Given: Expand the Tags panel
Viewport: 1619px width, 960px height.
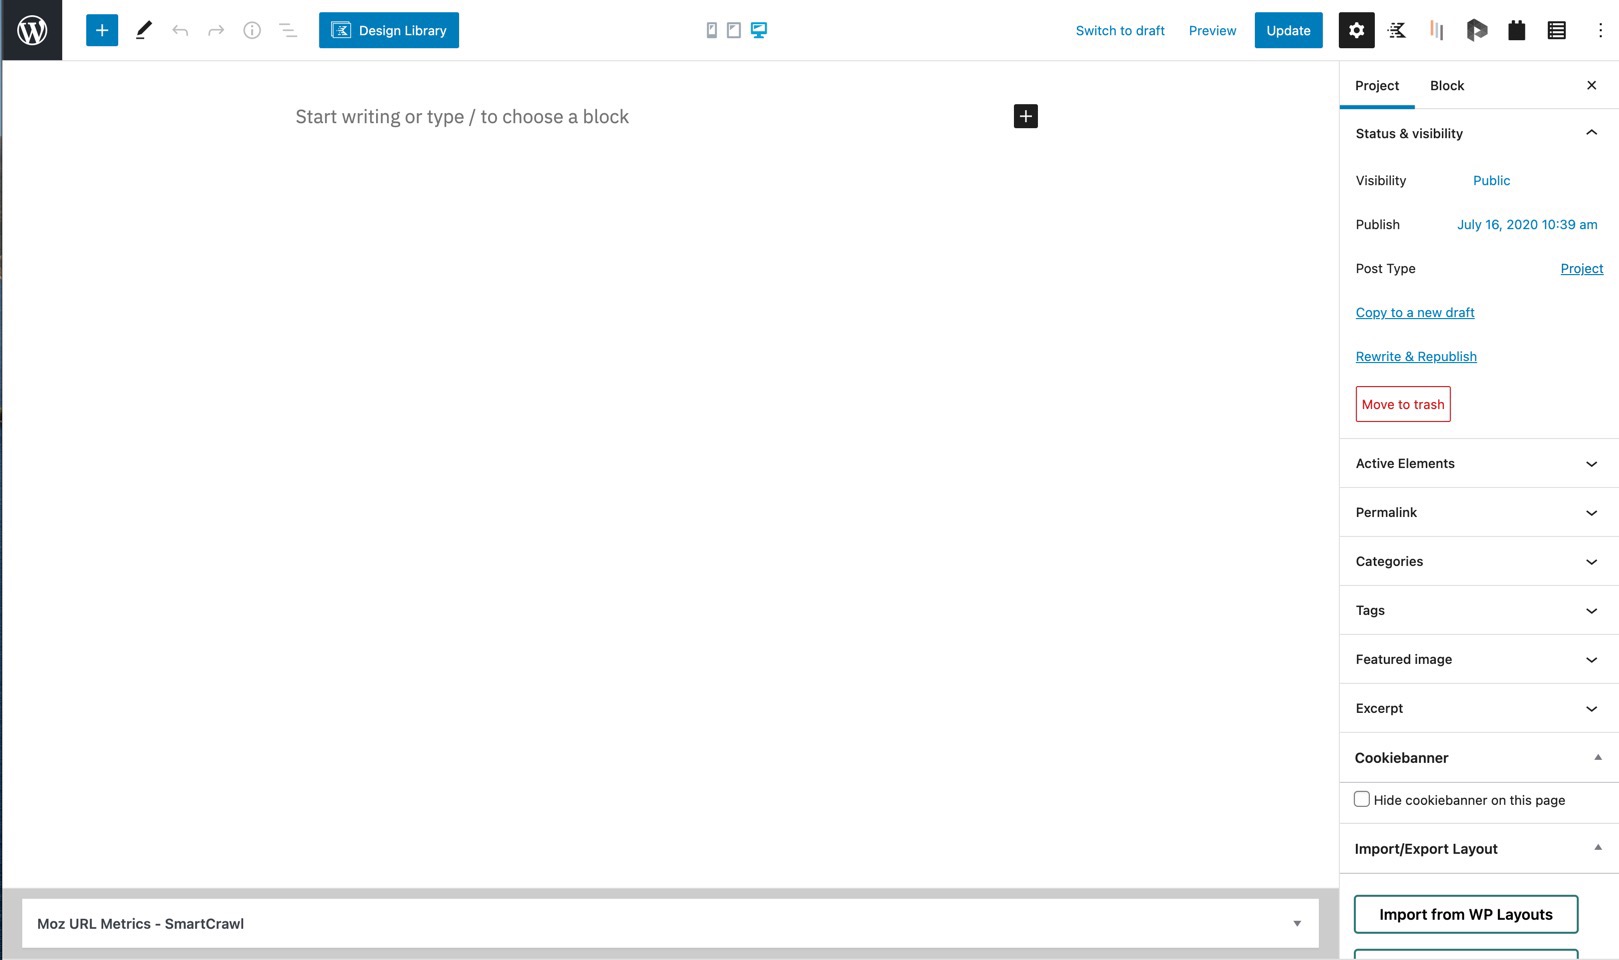Looking at the screenshot, I should (1479, 610).
